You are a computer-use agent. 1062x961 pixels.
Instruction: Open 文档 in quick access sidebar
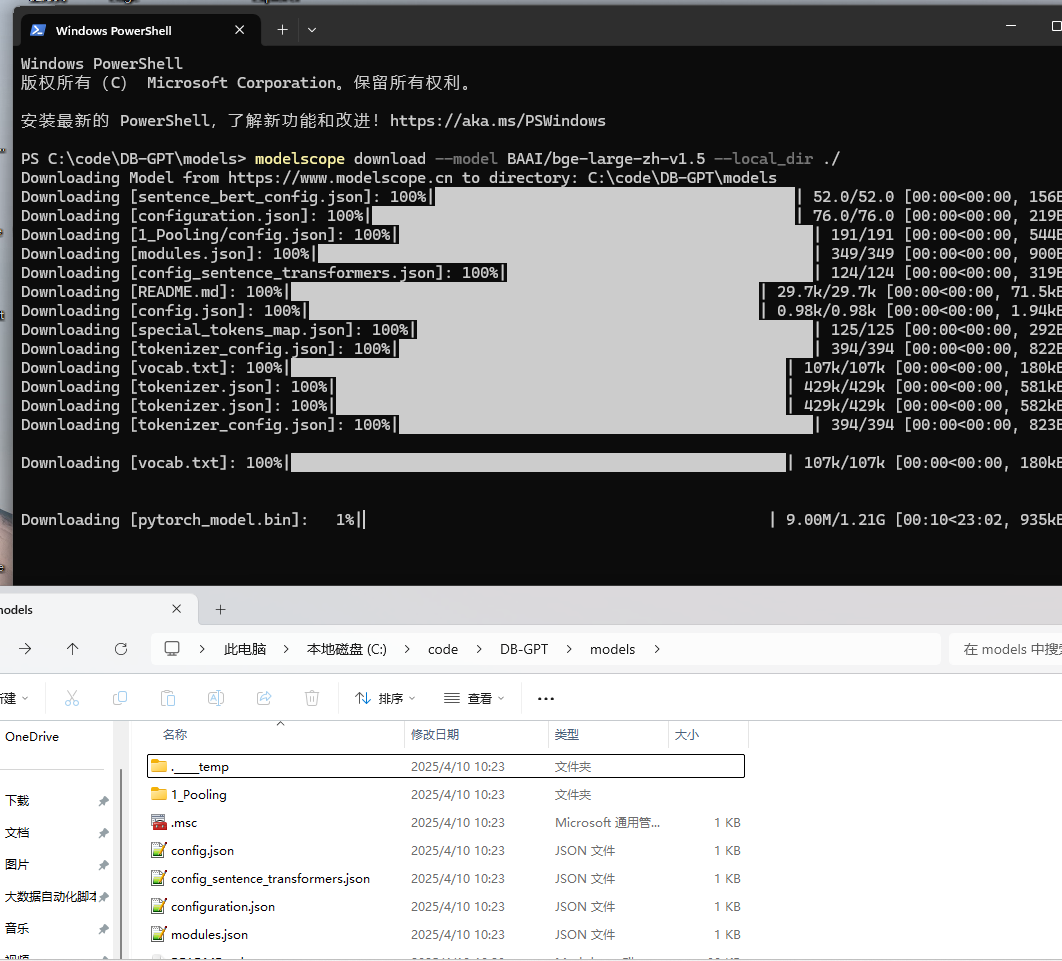(x=17, y=832)
